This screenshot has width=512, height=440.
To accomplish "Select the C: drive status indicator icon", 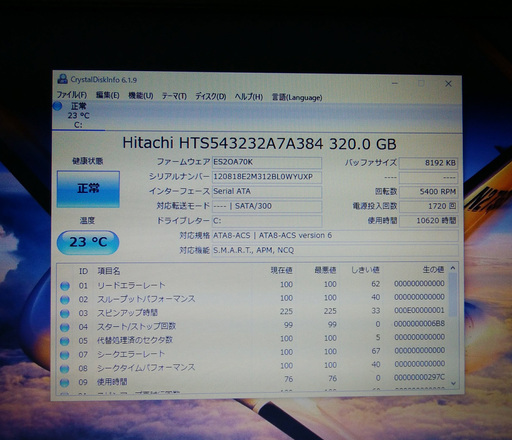I will (x=57, y=106).
